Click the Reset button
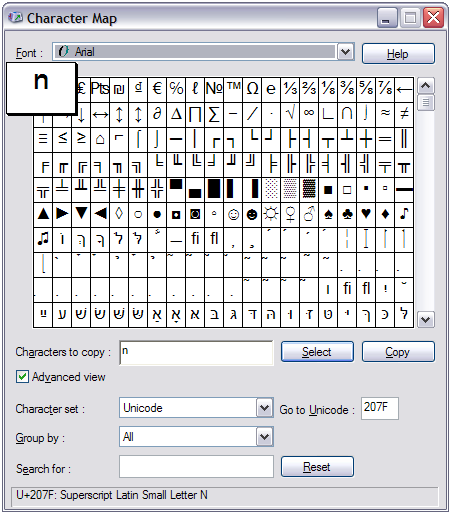Screen dimensions: 451x513 click(x=317, y=467)
